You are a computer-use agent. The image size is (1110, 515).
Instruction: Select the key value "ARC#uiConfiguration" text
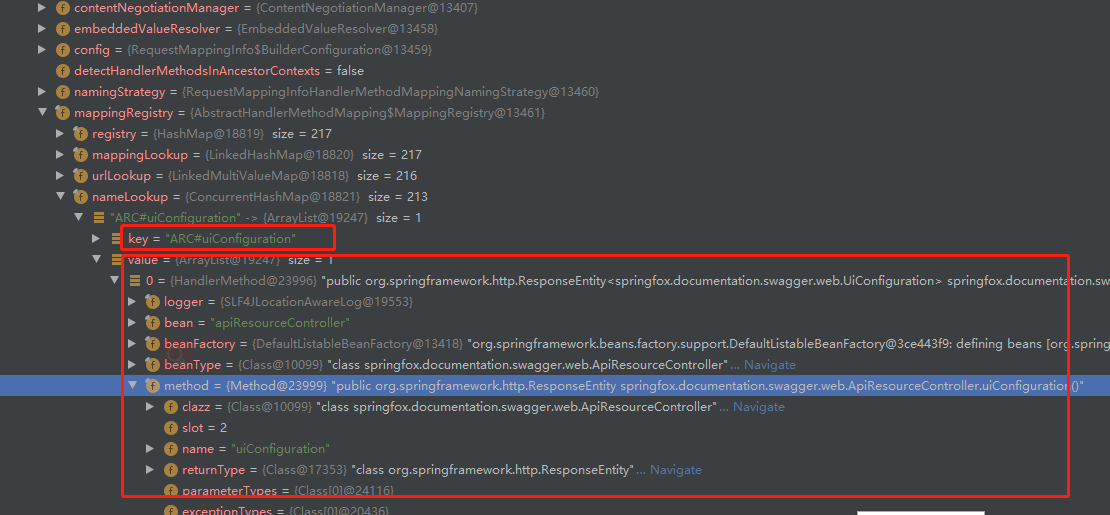pos(230,239)
